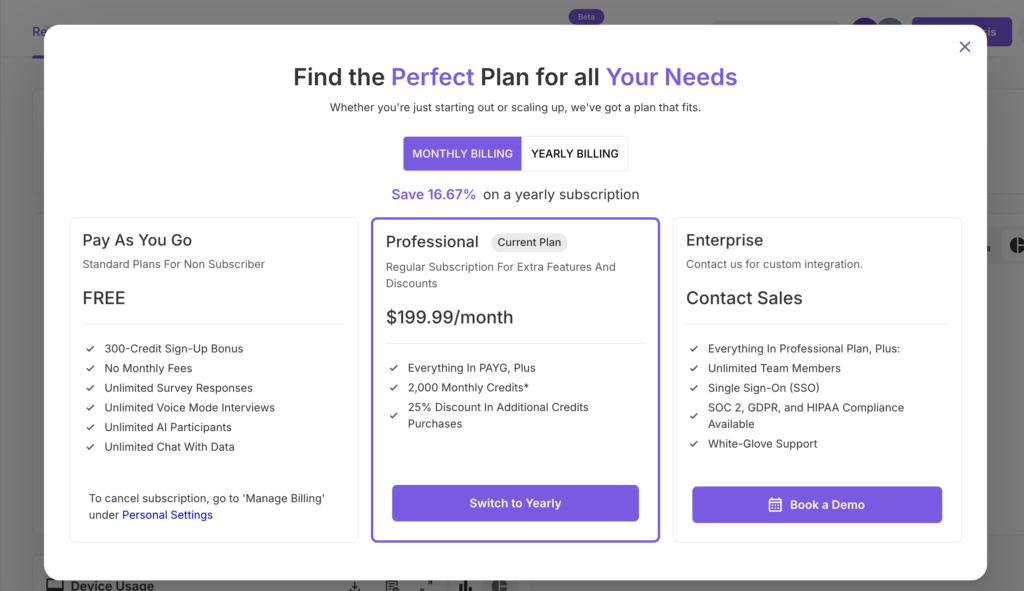Click the Contact Sales text
The image size is (1024, 591).
click(744, 298)
